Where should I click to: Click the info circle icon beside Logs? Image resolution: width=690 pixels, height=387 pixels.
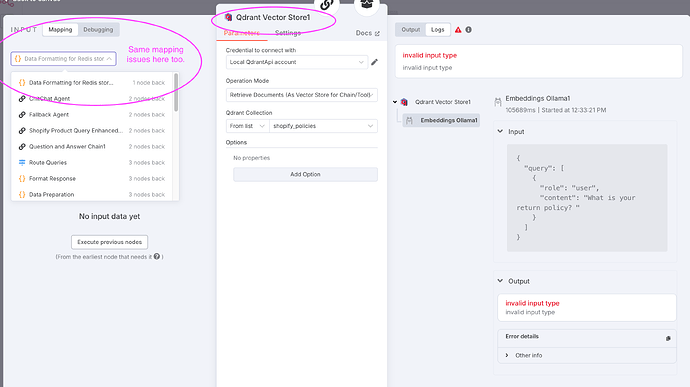point(469,30)
